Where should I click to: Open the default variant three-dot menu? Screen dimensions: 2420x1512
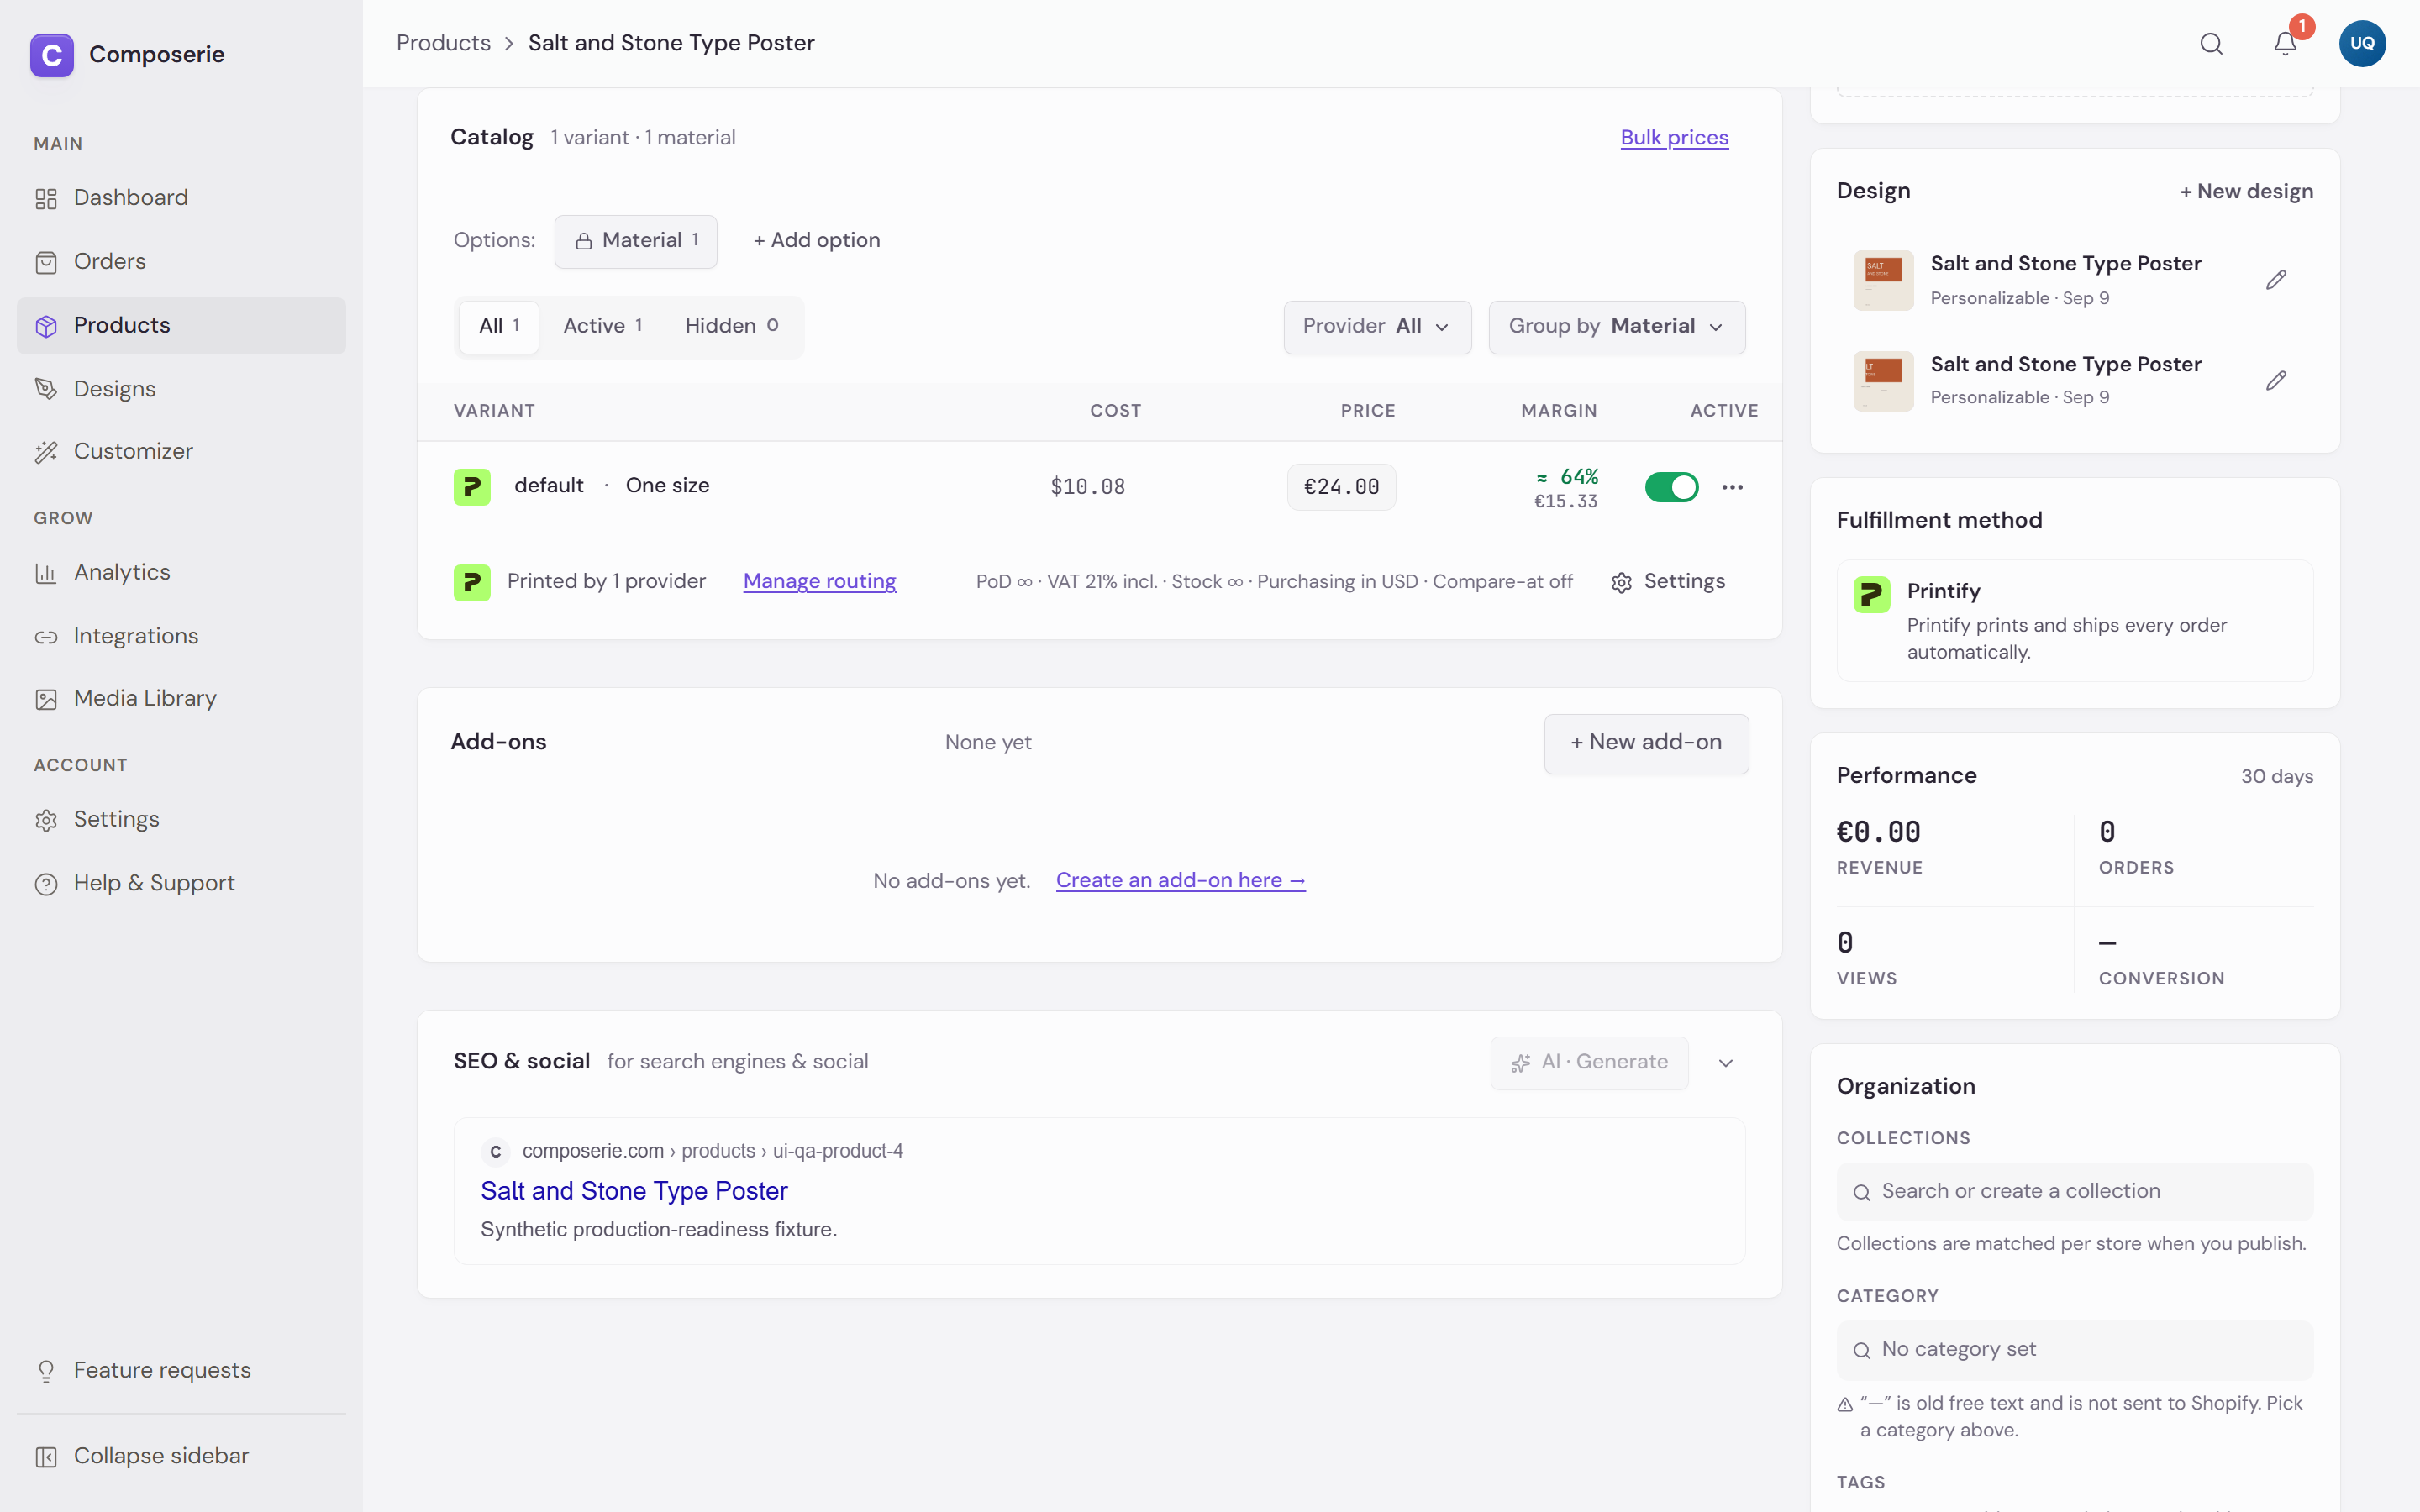click(1732, 487)
